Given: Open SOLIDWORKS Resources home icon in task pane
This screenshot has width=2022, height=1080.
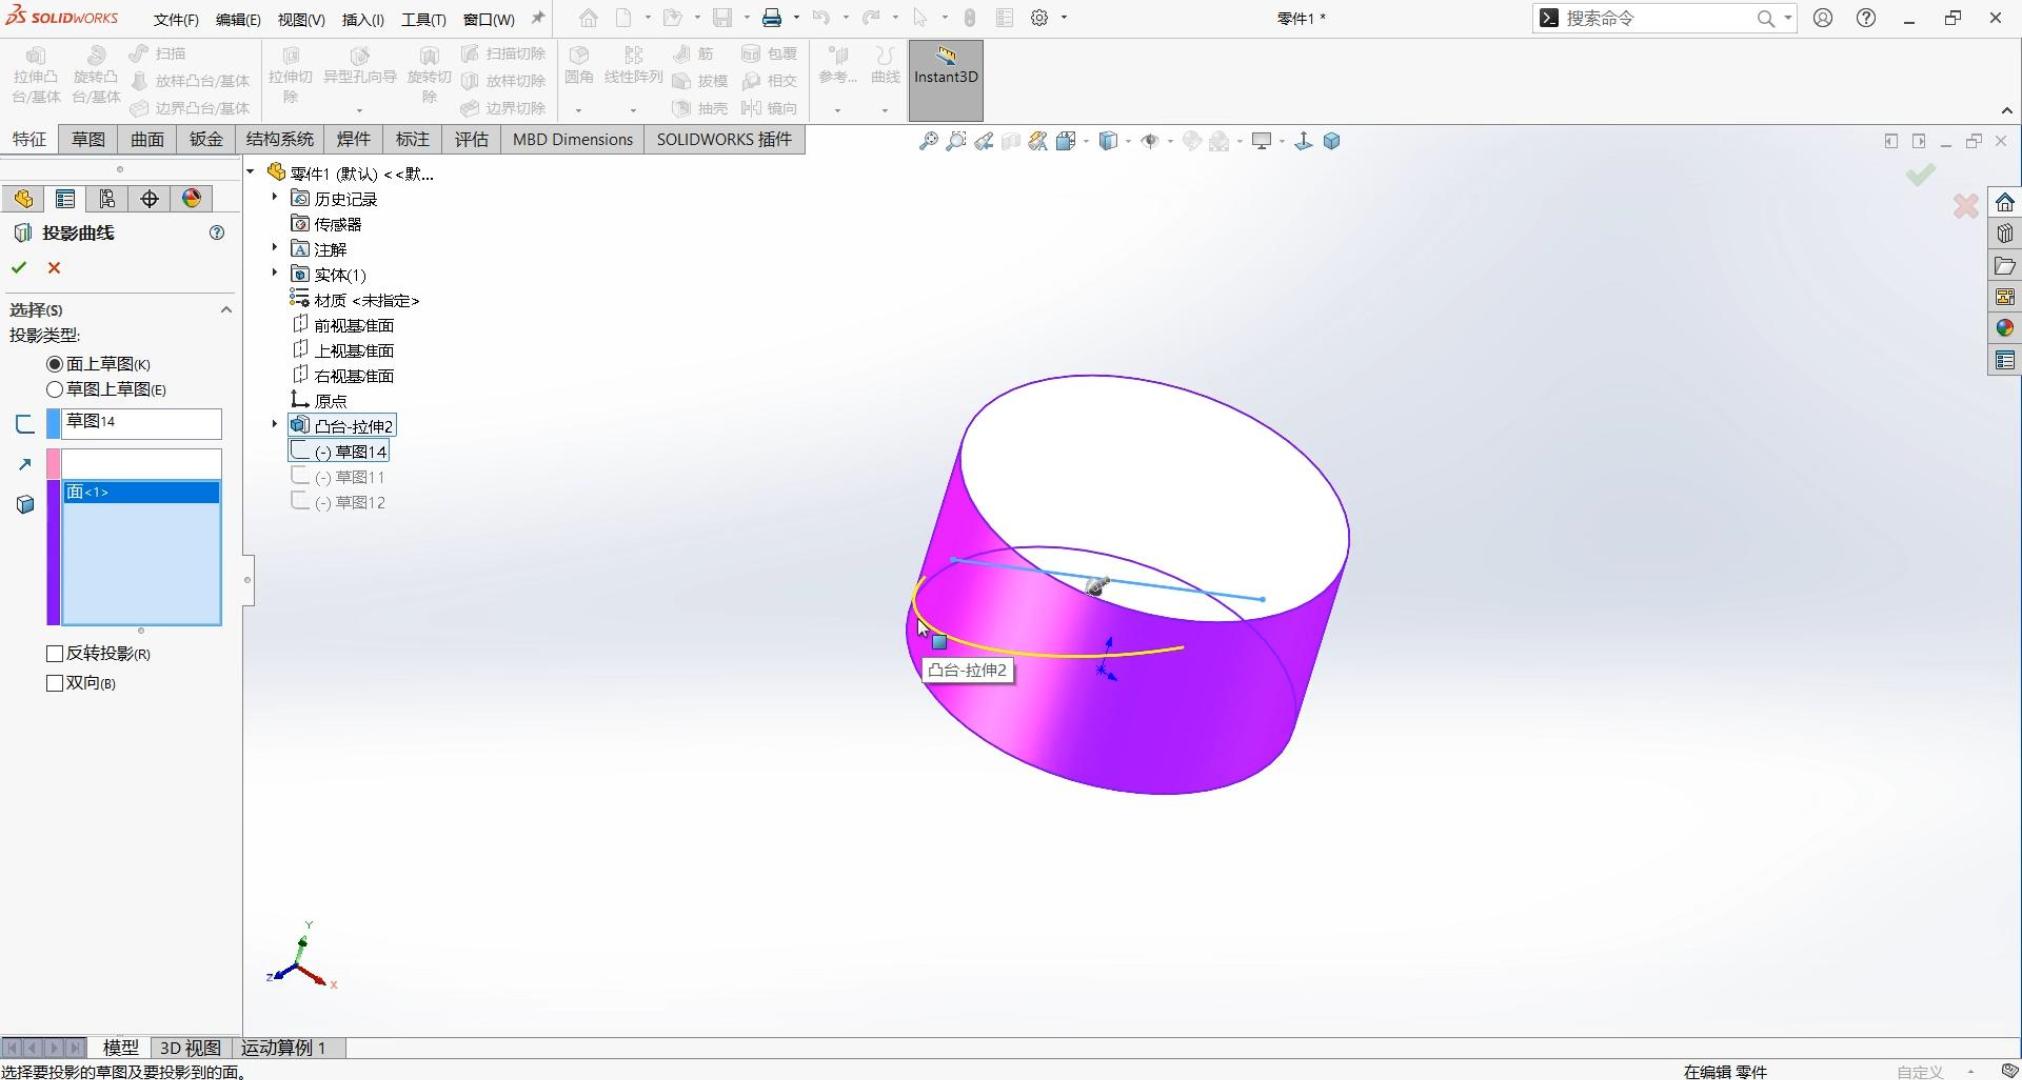Looking at the screenshot, I should pos(2004,203).
